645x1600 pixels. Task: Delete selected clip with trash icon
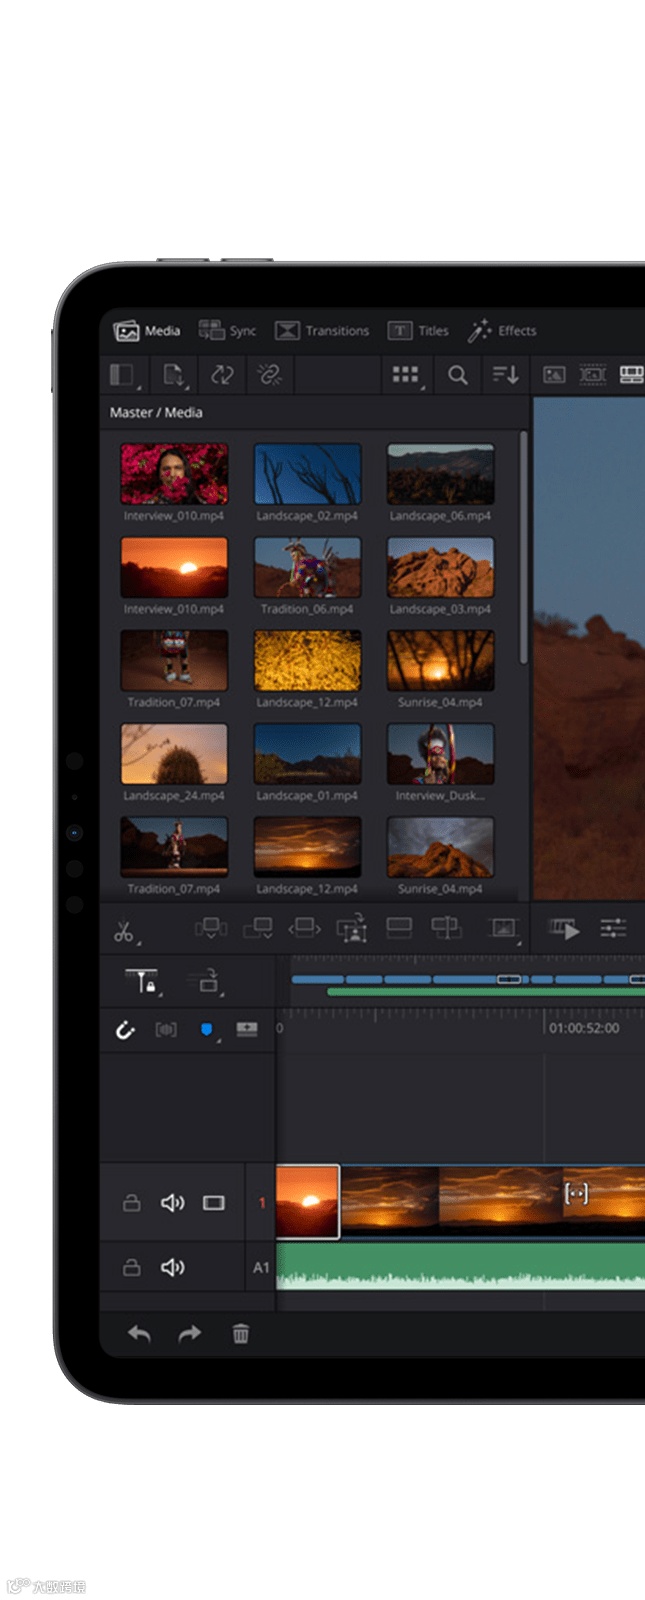pos(241,1333)
